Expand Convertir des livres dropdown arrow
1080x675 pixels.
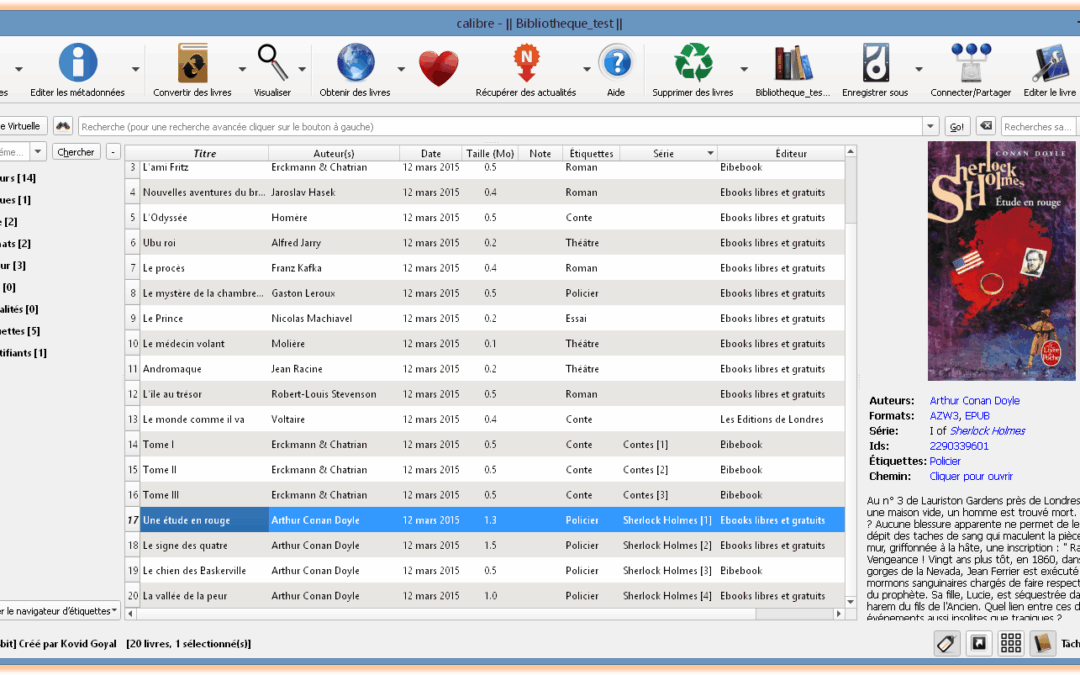pos(242,69)
